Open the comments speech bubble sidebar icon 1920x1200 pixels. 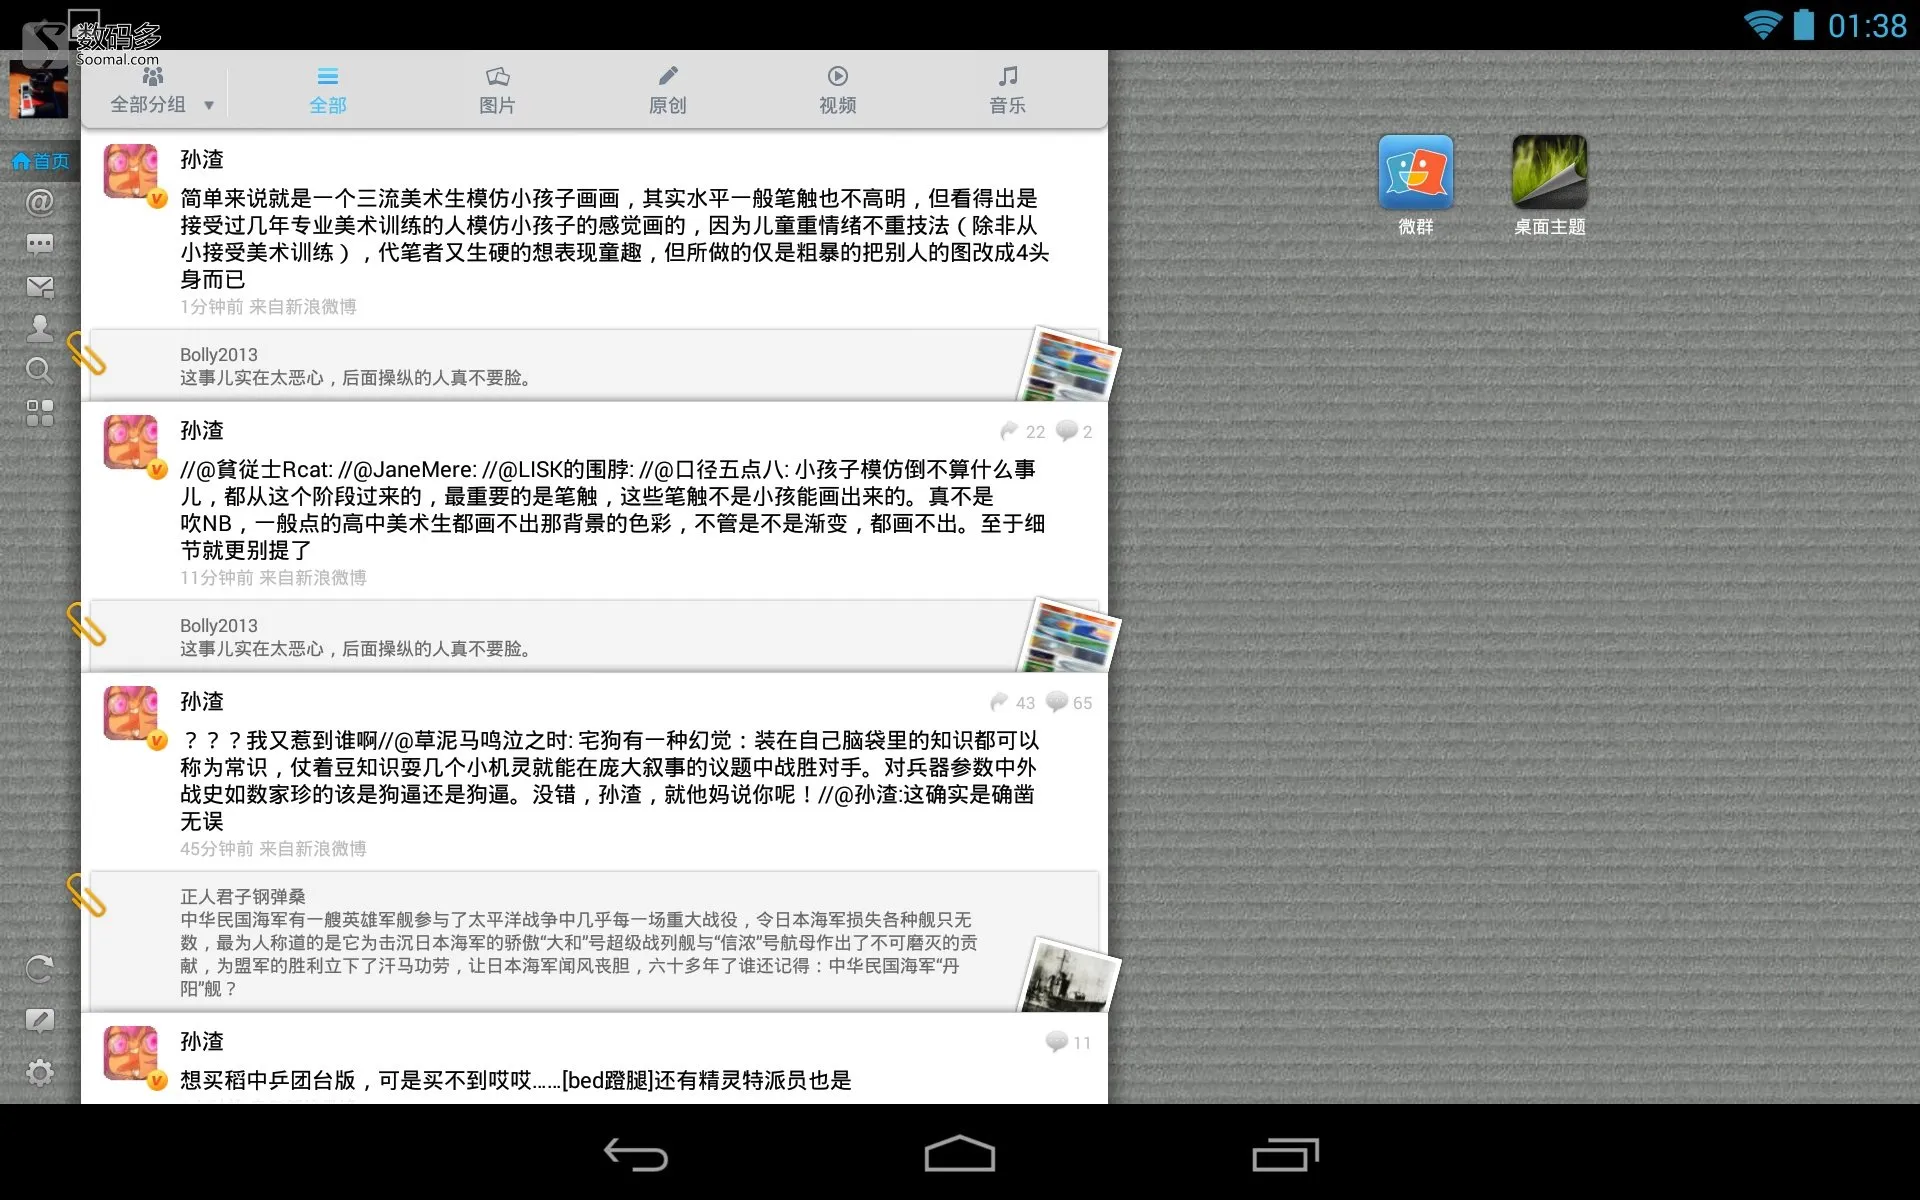pos(40,245)
